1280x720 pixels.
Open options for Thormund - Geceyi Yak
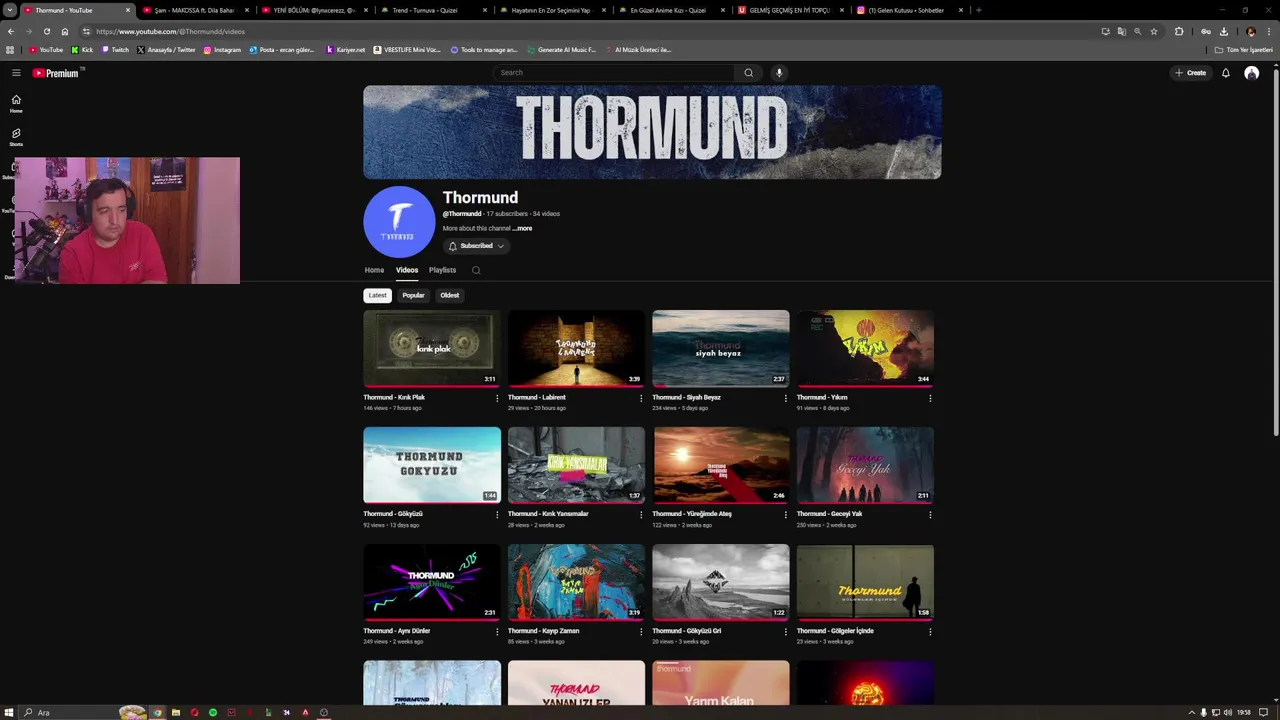click(x=930, y=515)
